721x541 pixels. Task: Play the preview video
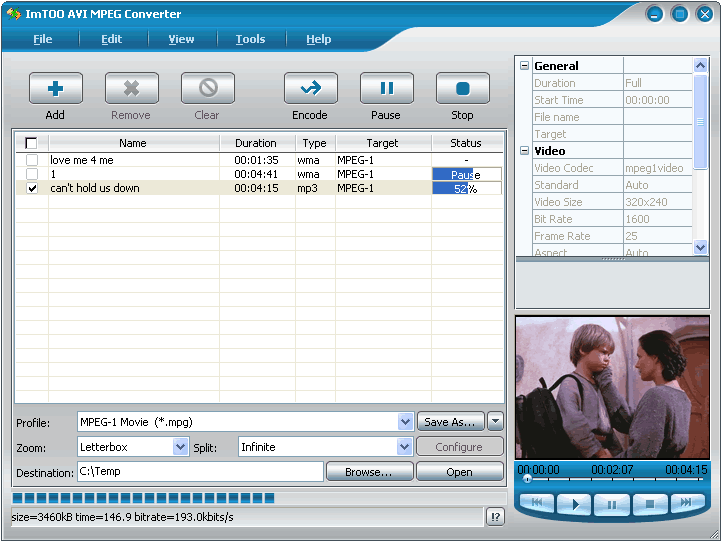coord(575,504)
